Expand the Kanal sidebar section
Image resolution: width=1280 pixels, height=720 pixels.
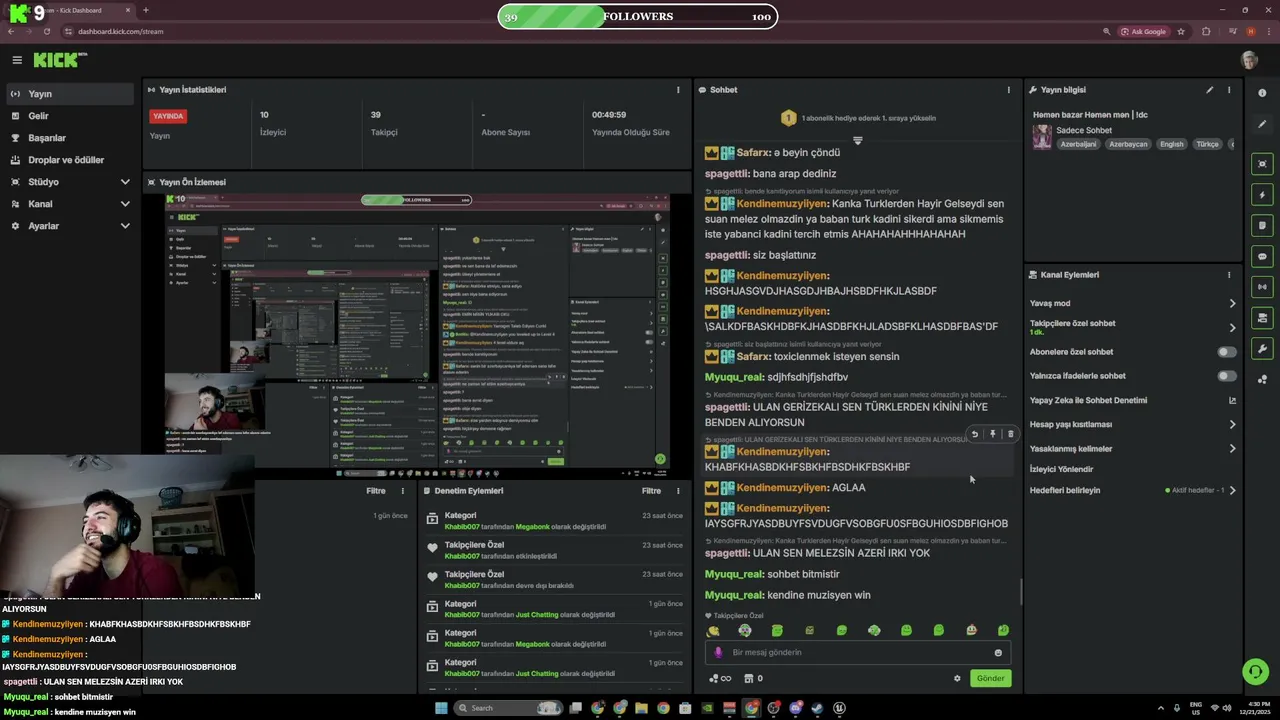pyautogui.click(x=125, y=204)
